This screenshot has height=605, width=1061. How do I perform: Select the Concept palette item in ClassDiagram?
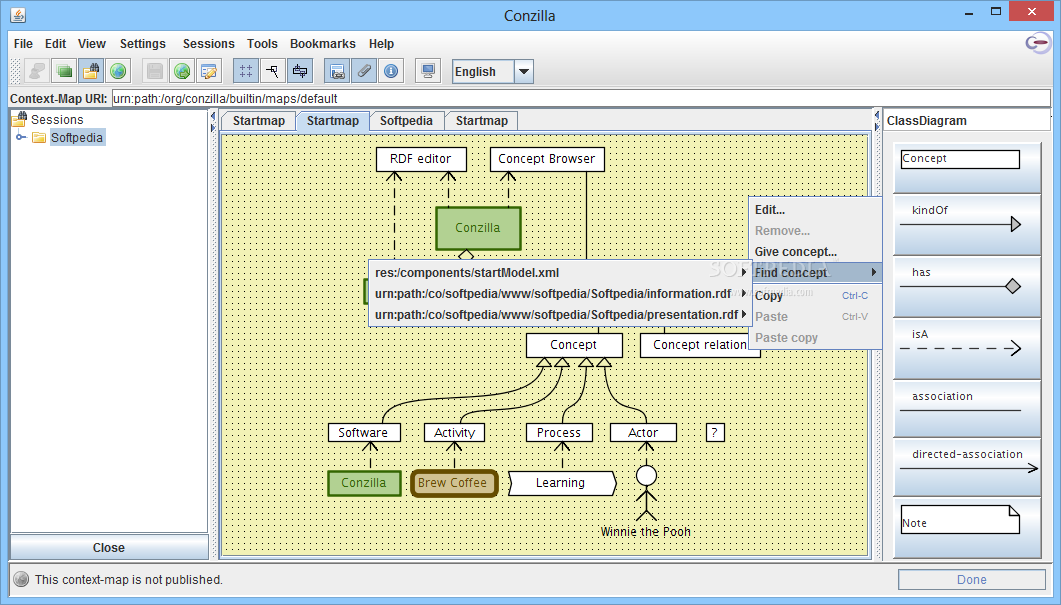[x=967, y=167]
